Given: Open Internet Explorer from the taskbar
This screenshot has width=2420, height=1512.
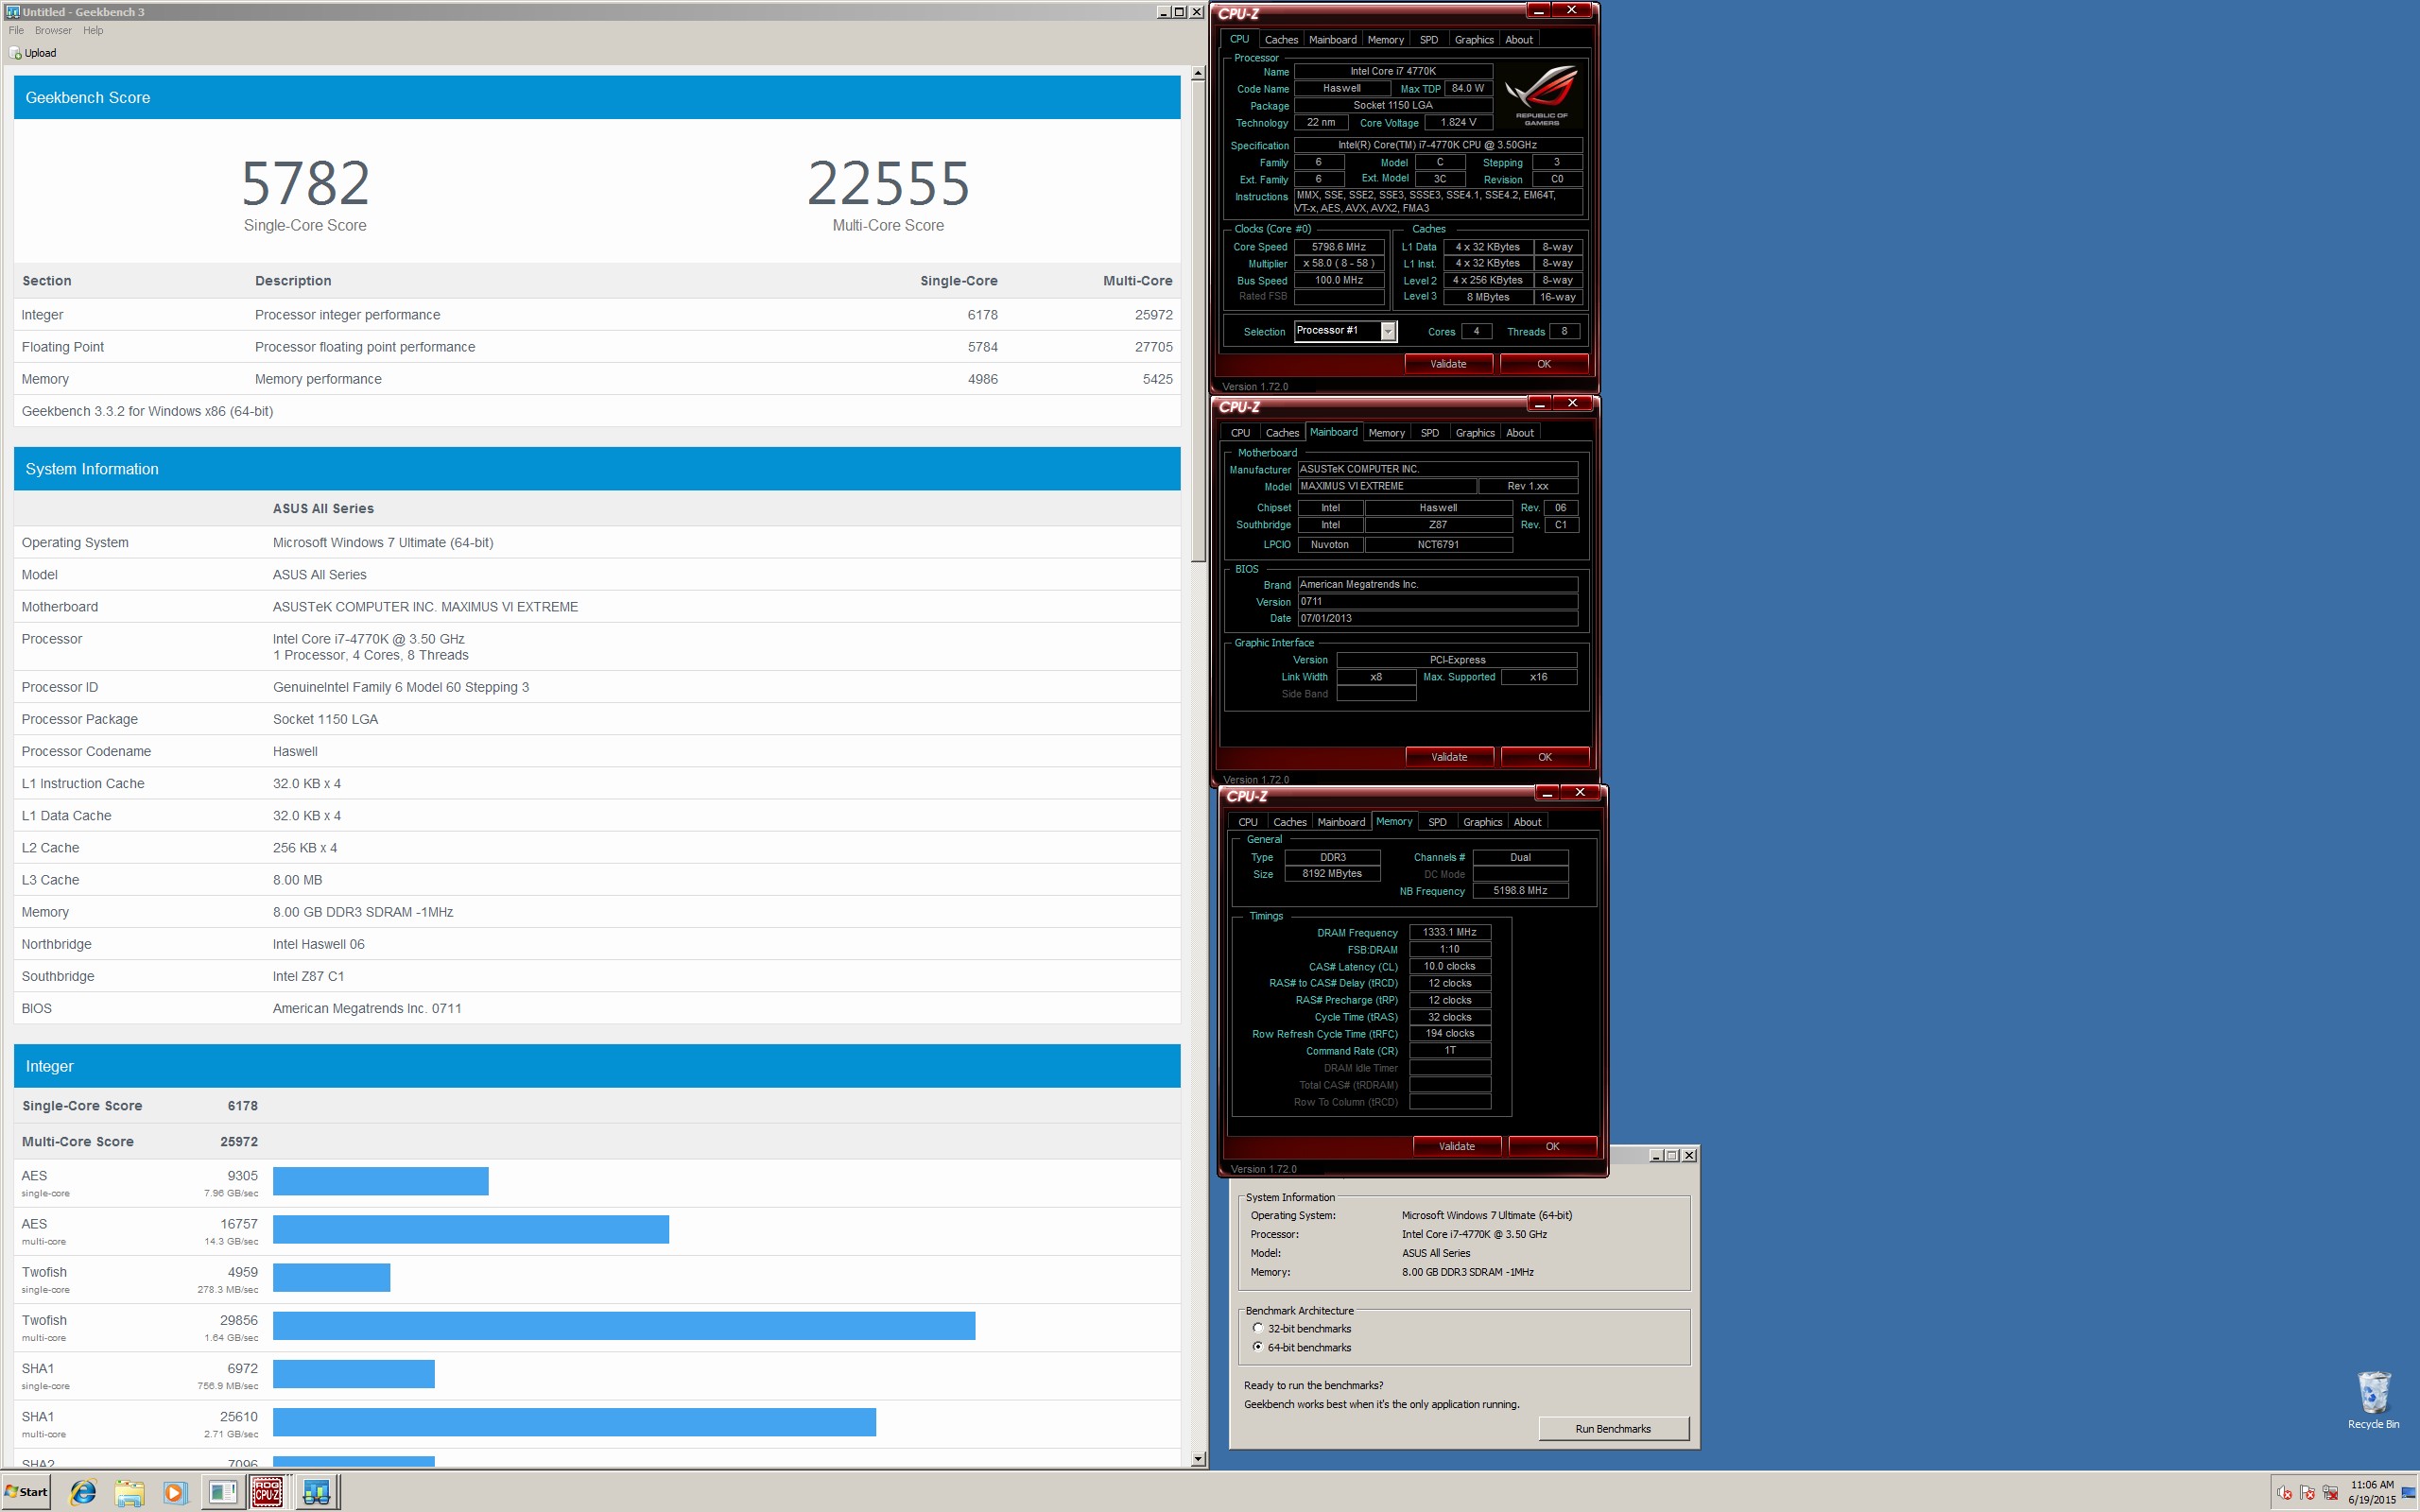Looking at the screenshot, I should (x=83, y=1492).
